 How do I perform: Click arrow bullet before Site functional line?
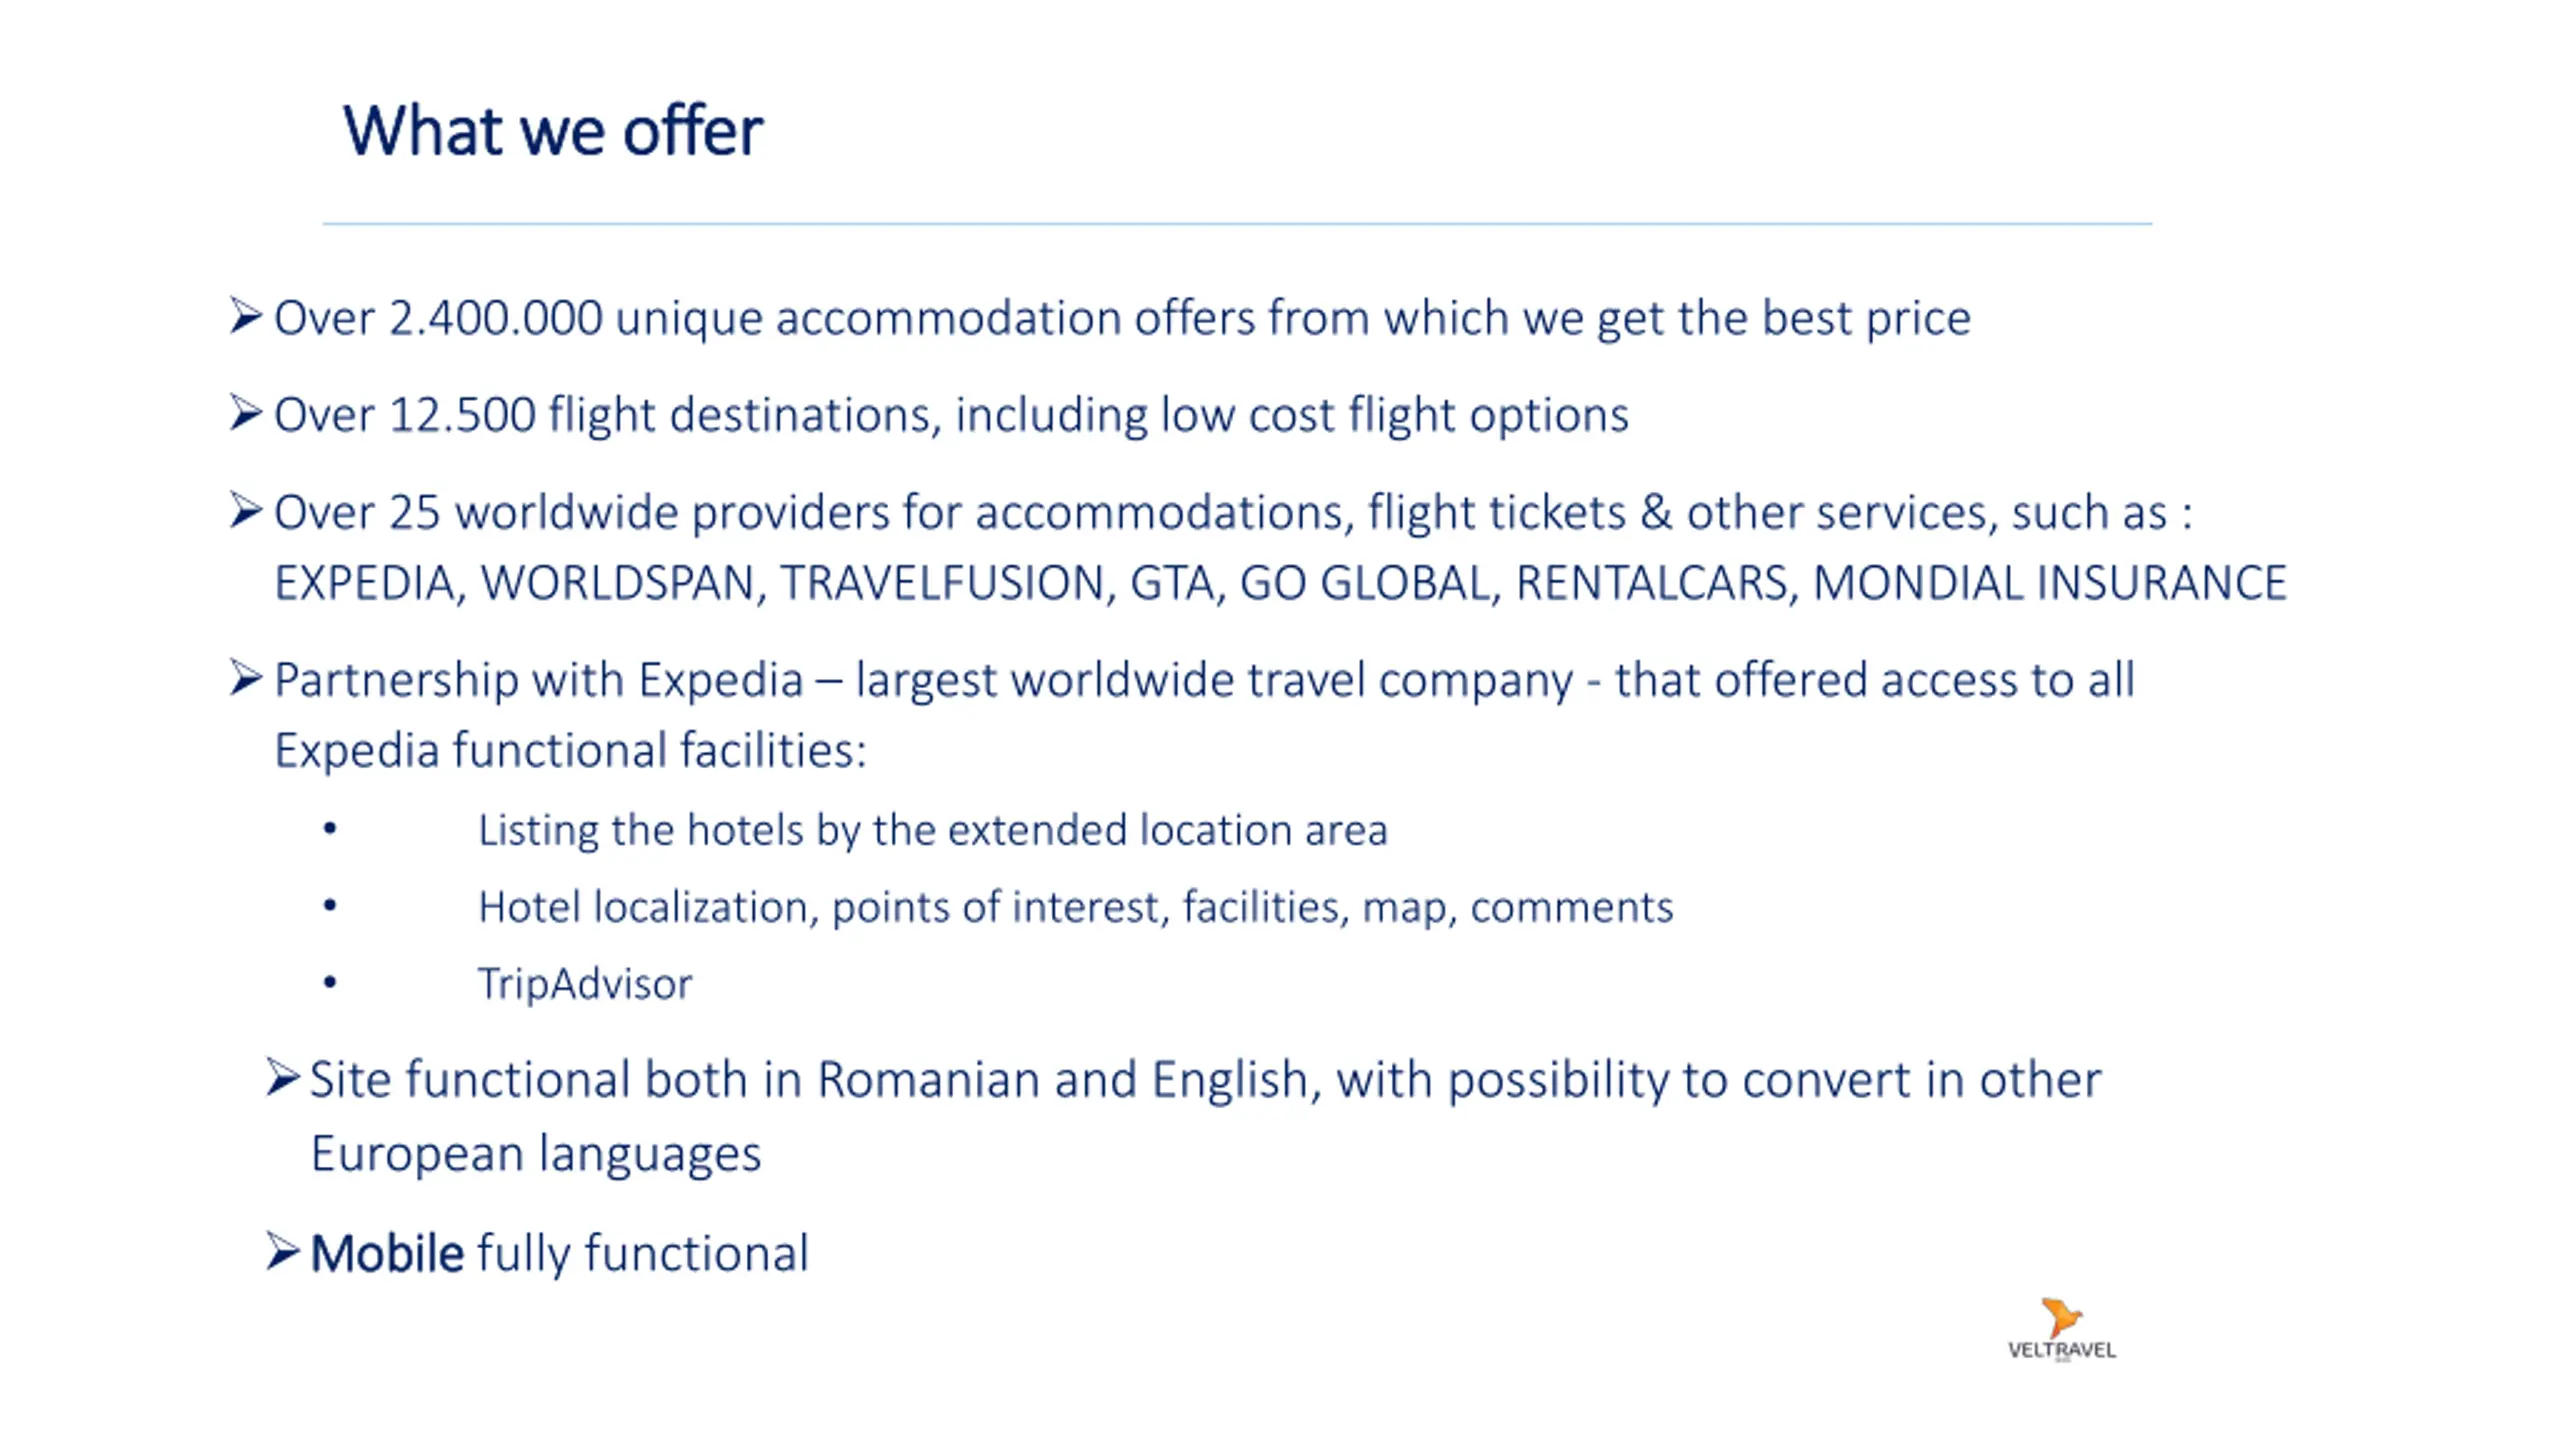282,1078
